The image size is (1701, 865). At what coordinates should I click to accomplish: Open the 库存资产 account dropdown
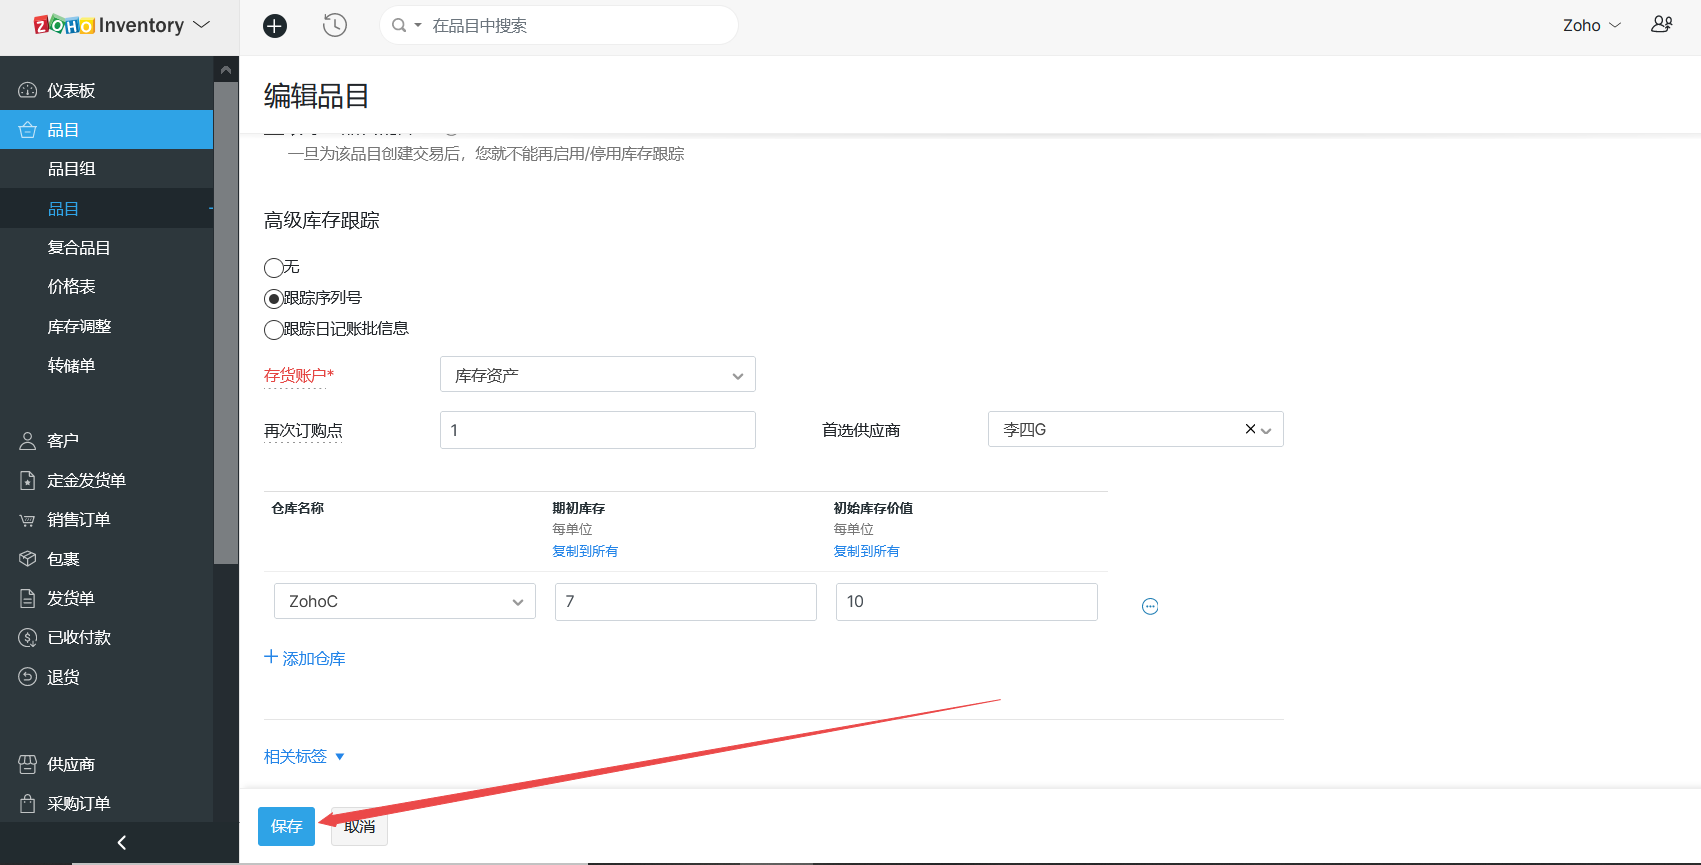pos(597,375)
